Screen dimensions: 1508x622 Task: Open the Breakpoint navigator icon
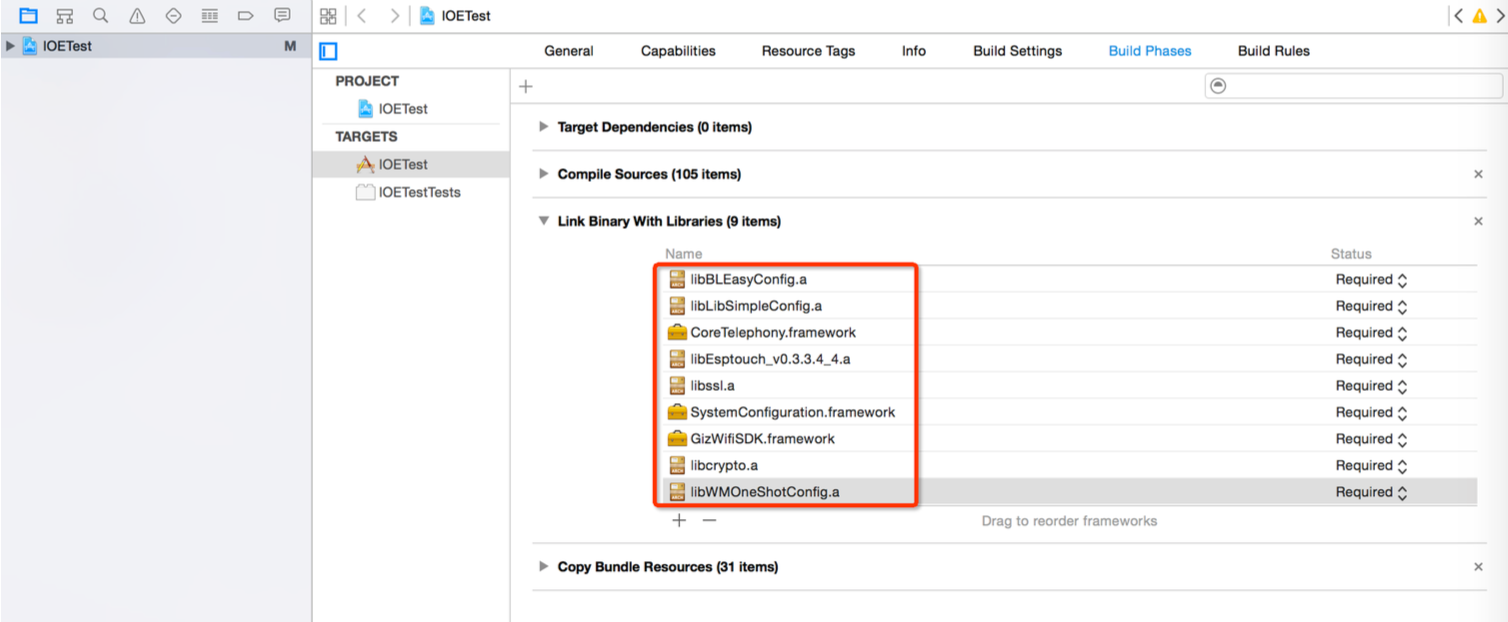[245, 16]
